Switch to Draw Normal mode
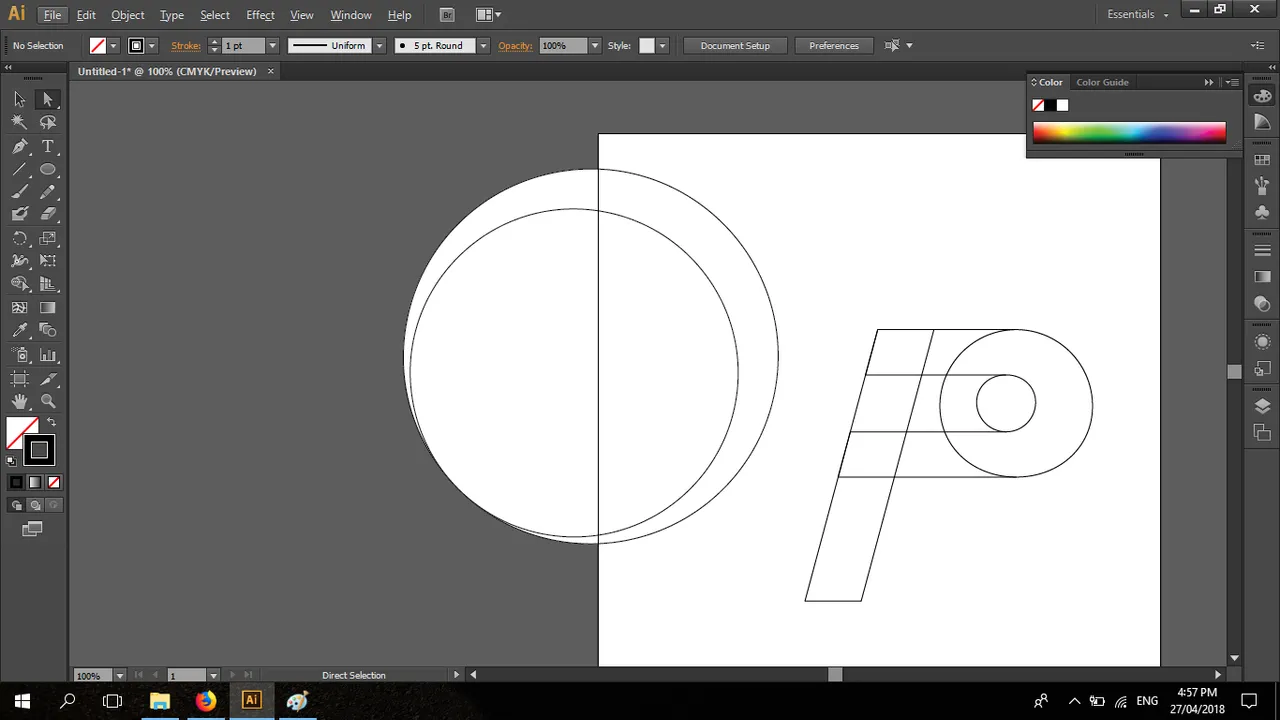Screen dimensions: 1280x720 point(17,505)
